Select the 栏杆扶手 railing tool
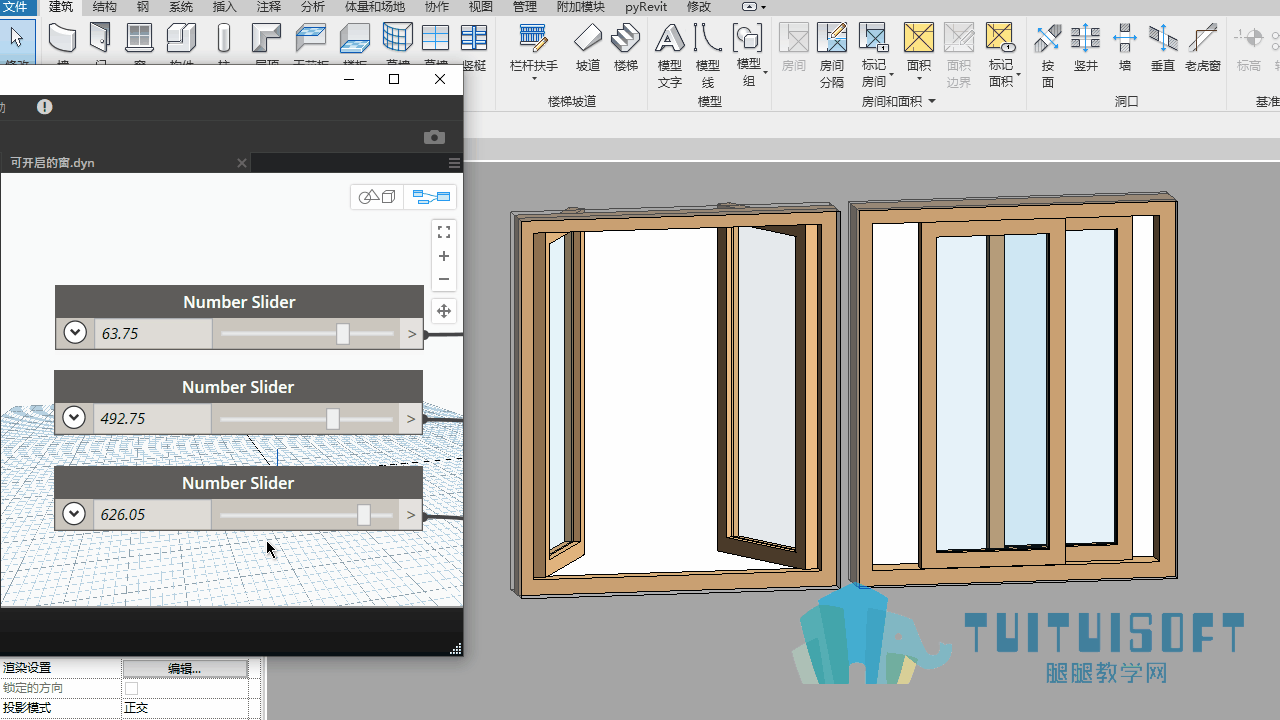This screenshot has width=1280, height=720. [x=534, y=48]
